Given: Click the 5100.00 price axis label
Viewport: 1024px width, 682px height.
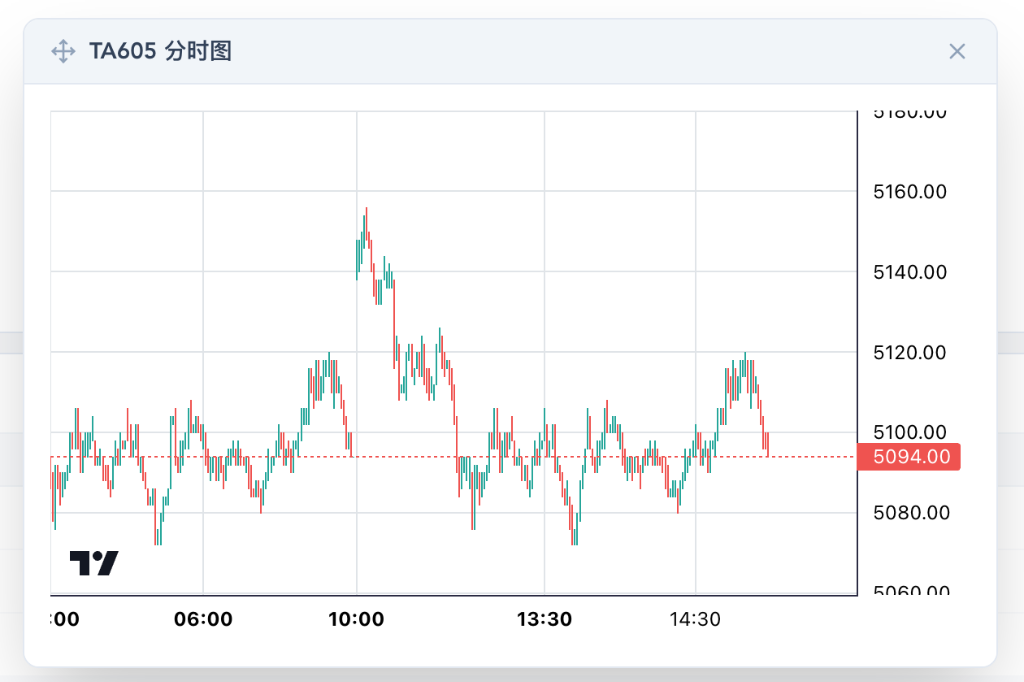Looking at the screenshot, I should (x=908, y=432).
